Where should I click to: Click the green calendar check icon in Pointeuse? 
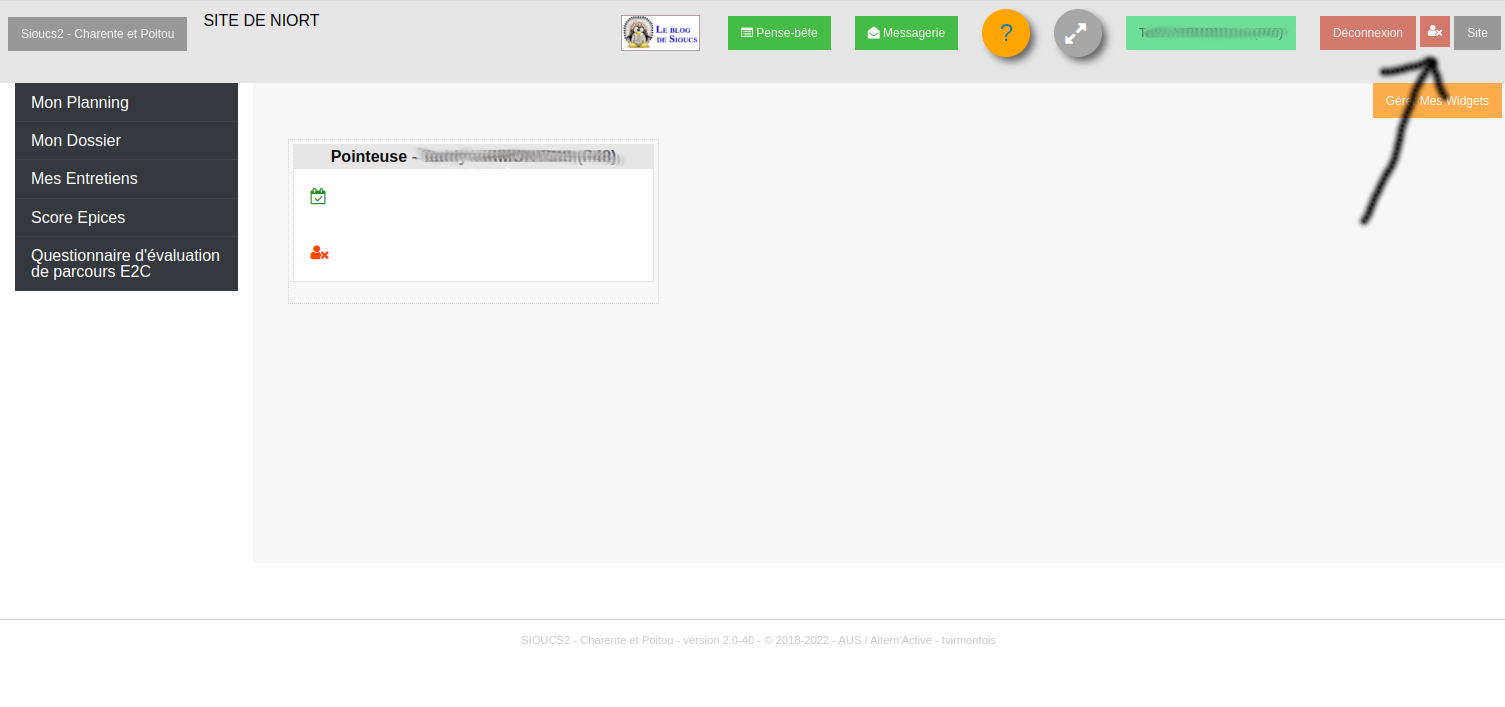(318, 196)
